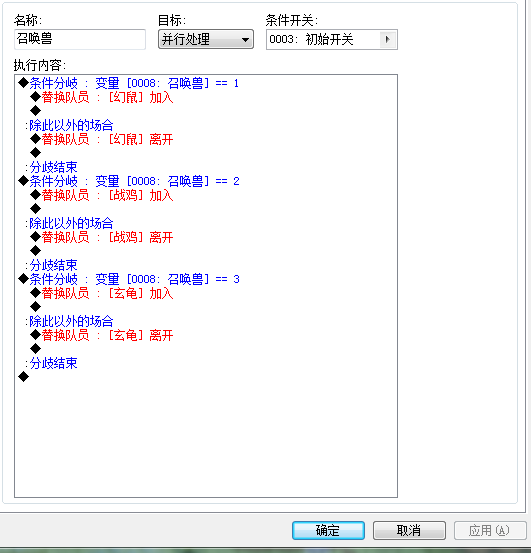Select the empty line below 战鸡 离开

pos(35,251)
